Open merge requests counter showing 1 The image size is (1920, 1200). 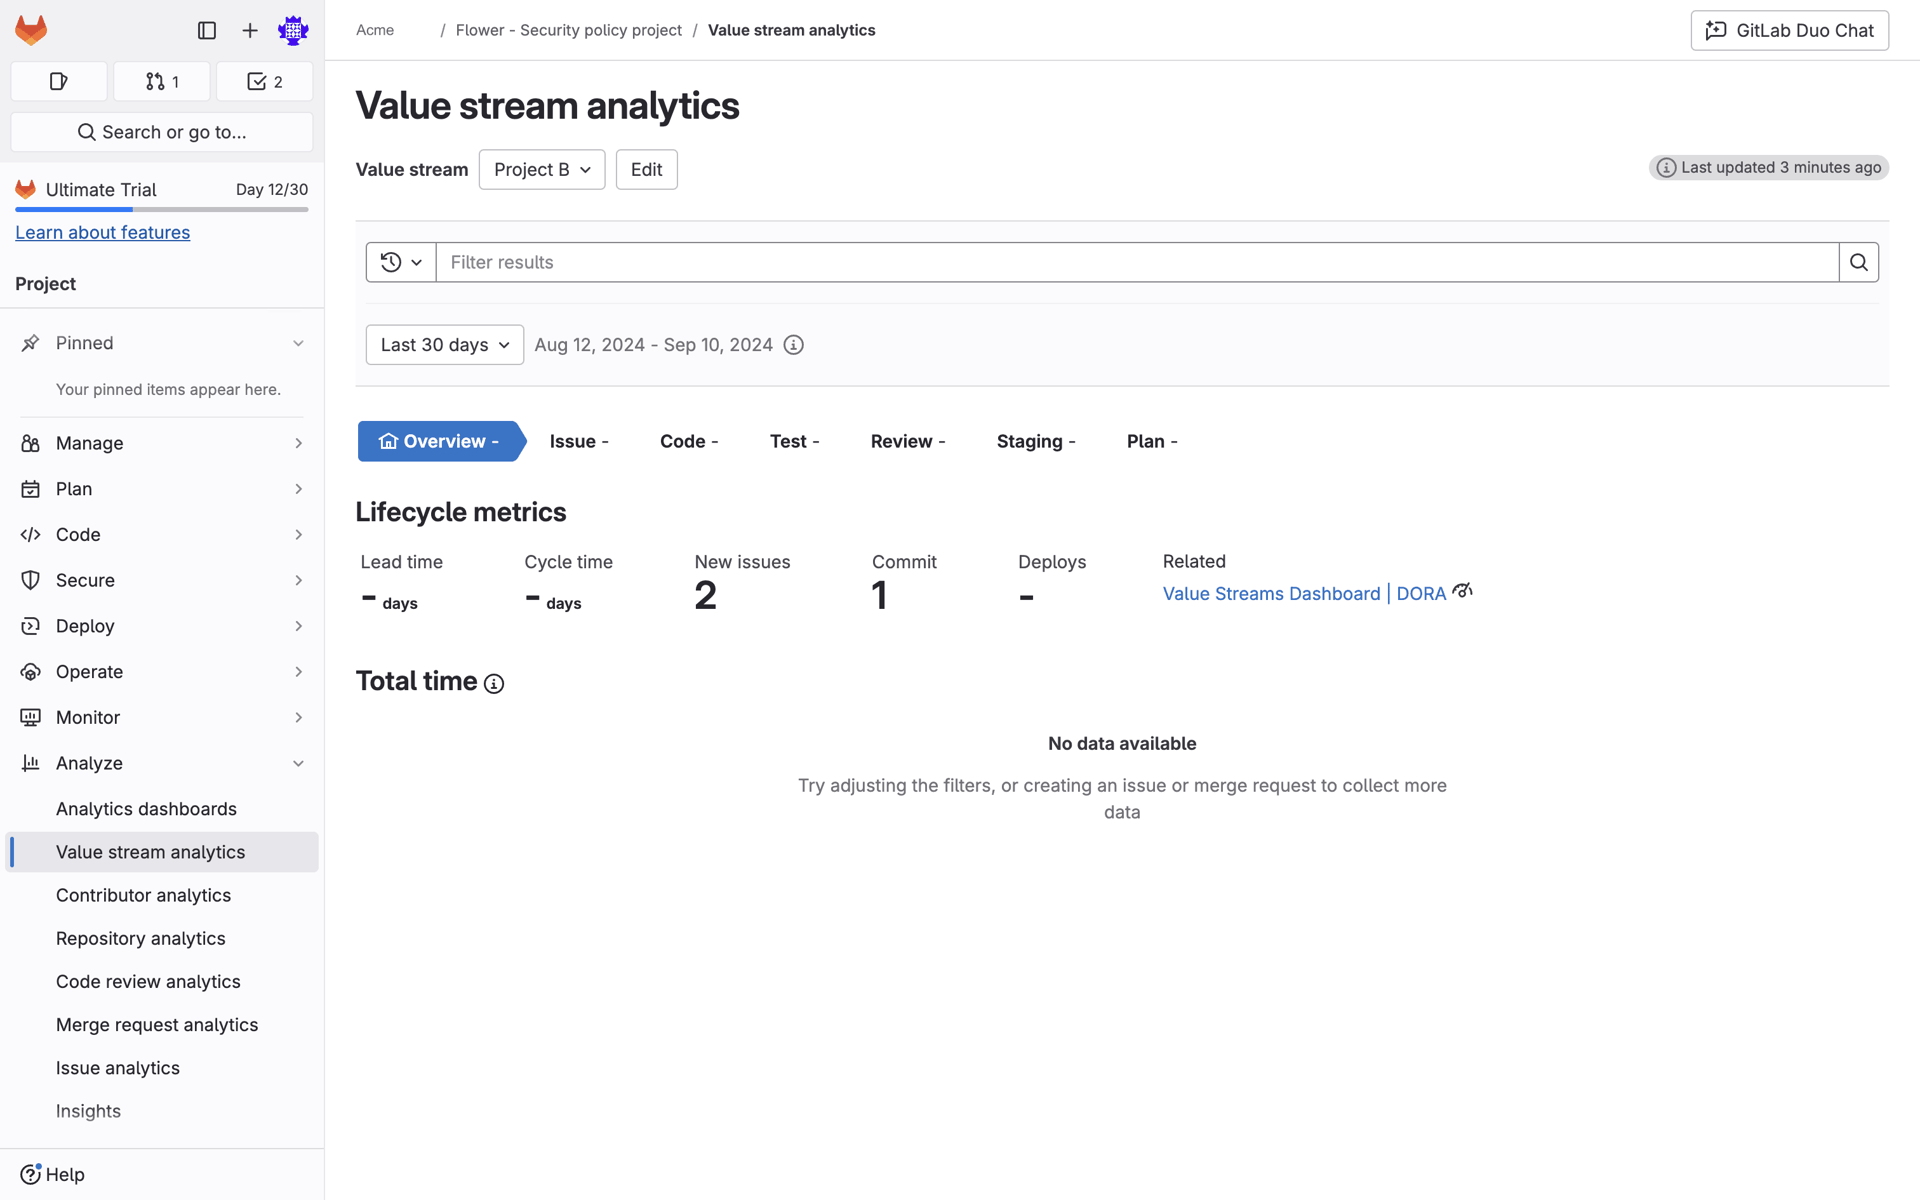pyautogui.click(x=162, y=82)
